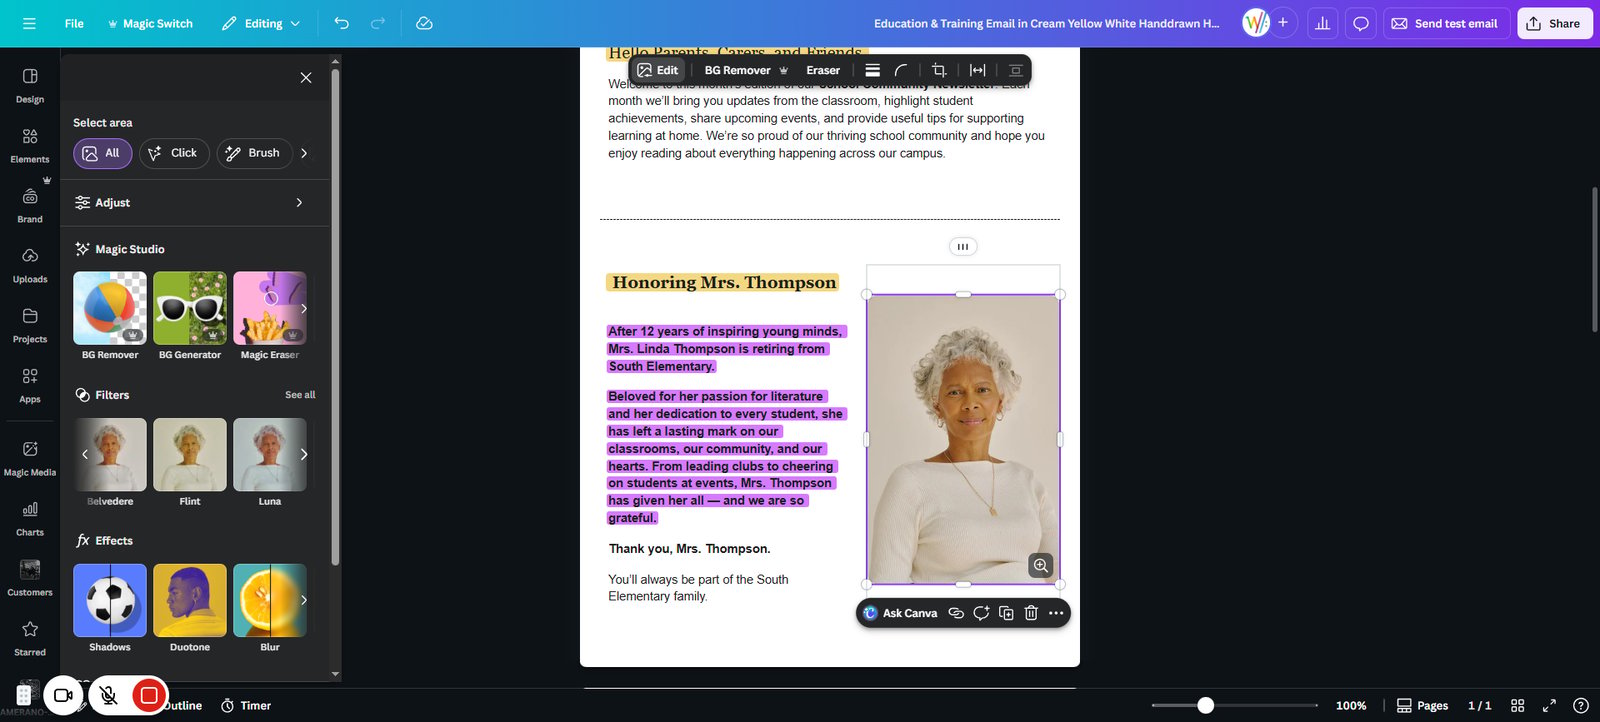Open the comments speech bubble

coord(1360,23)
